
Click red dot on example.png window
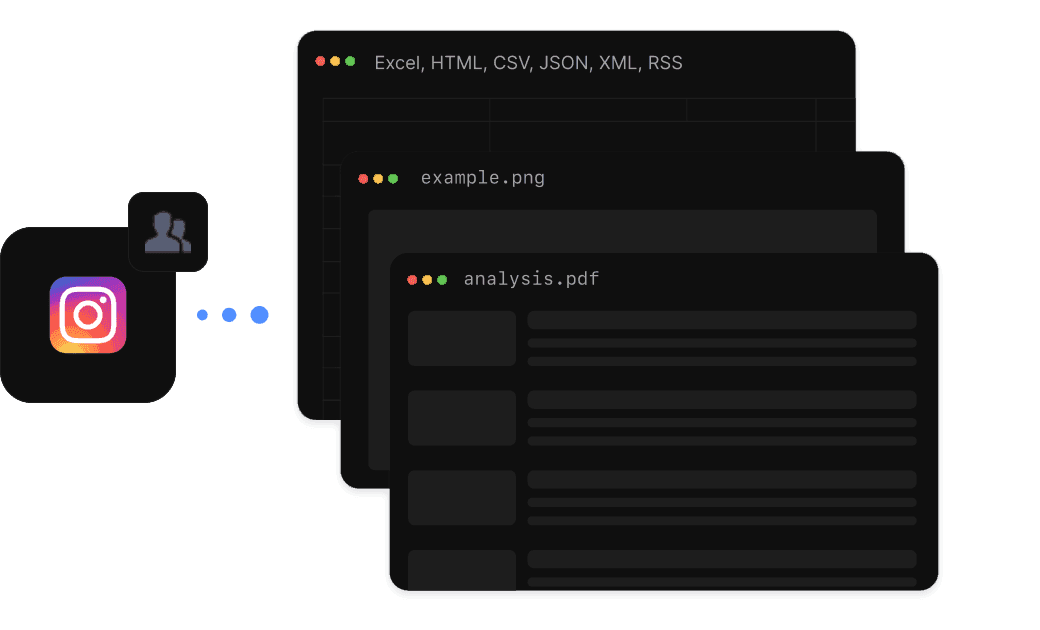[363, 178]
